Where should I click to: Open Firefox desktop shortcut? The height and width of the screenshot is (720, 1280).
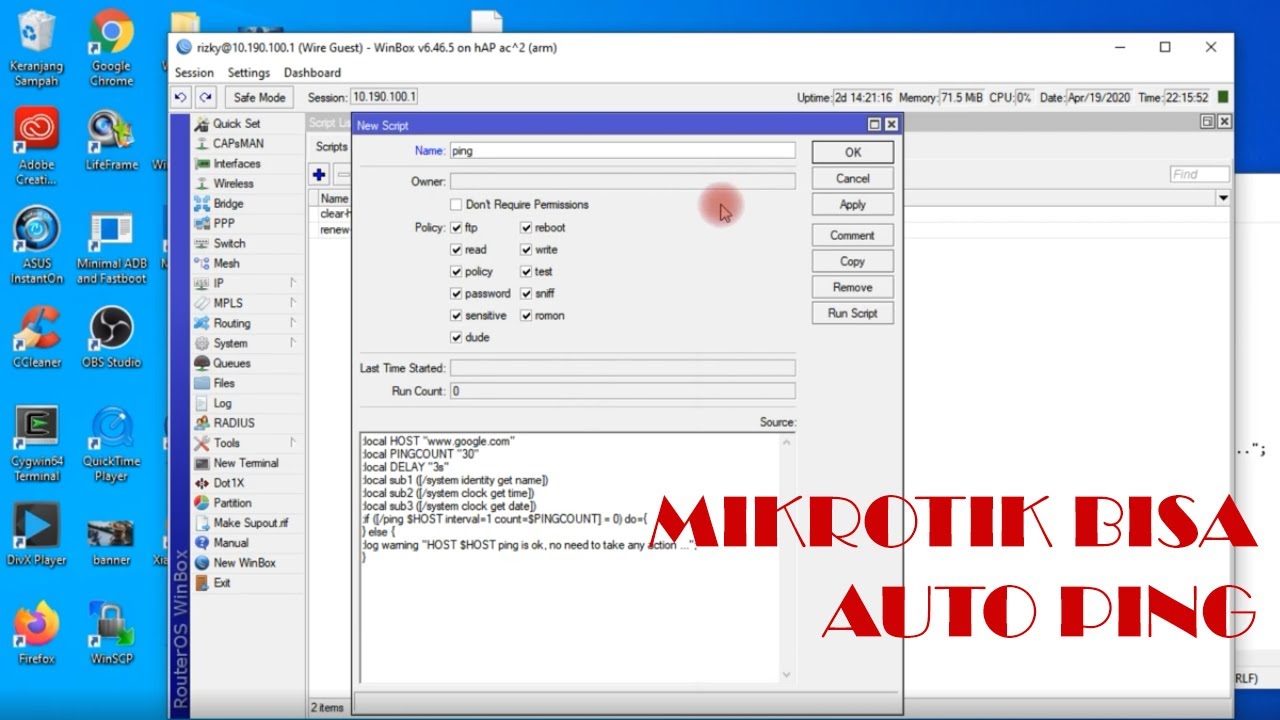tap(36, 632)
